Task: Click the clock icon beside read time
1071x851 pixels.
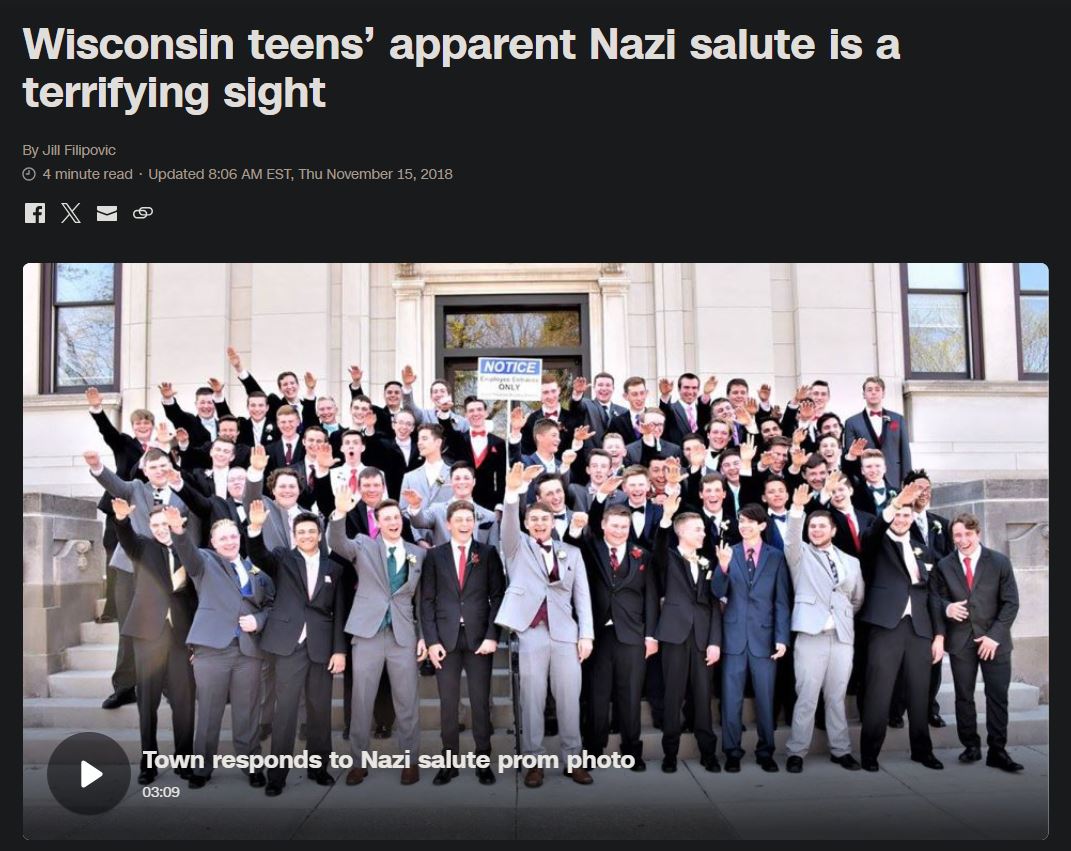Action: click(x=29, y=174)
